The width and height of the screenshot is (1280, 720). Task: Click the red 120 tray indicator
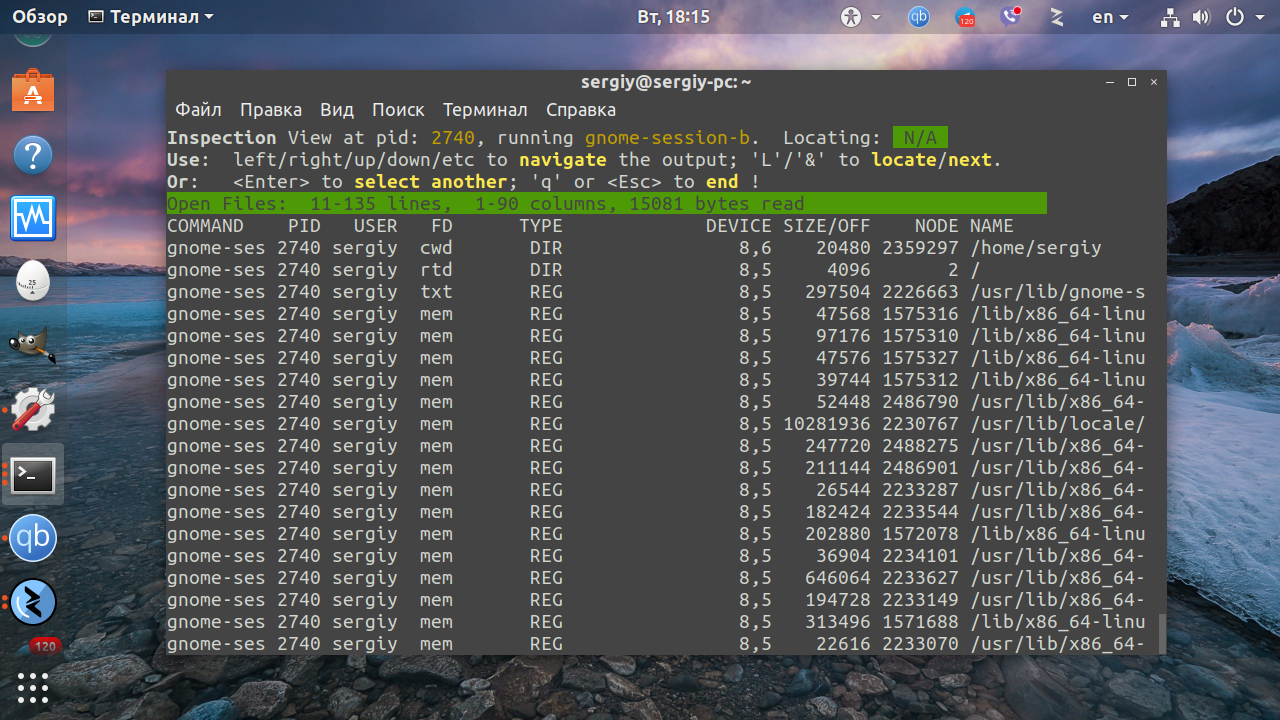965,18
